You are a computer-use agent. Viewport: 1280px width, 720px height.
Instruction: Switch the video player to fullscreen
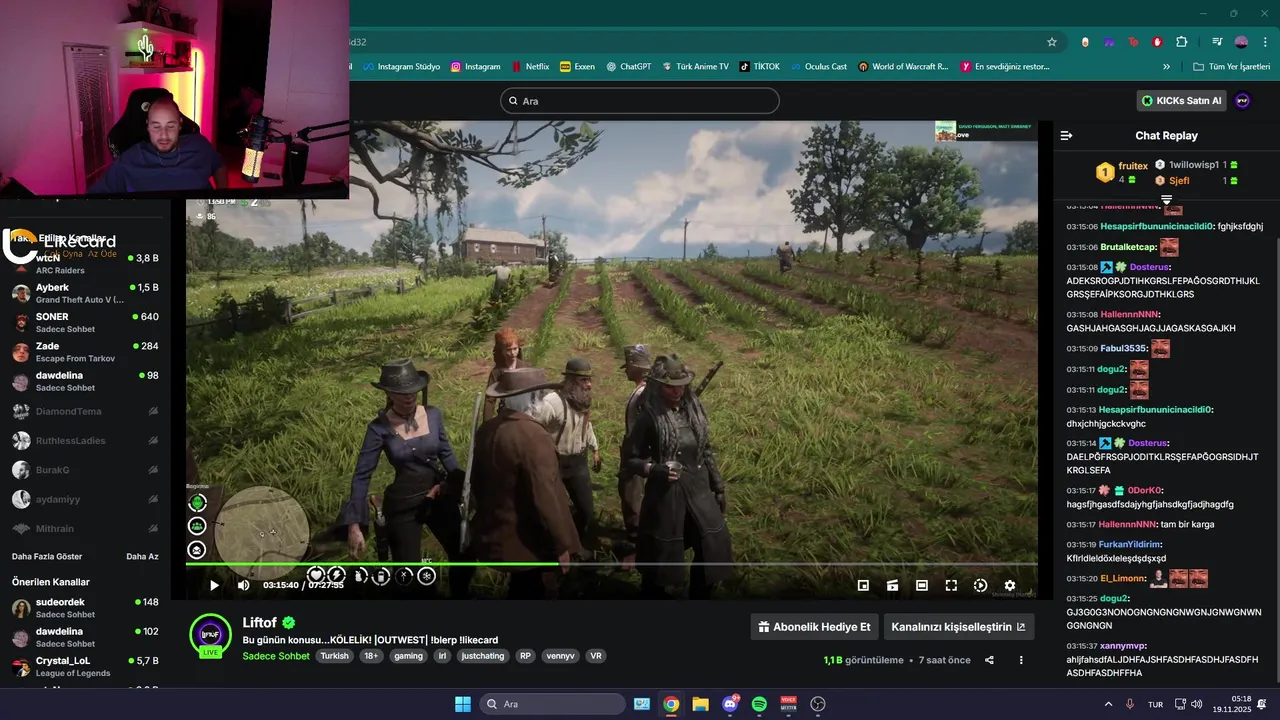951,585
